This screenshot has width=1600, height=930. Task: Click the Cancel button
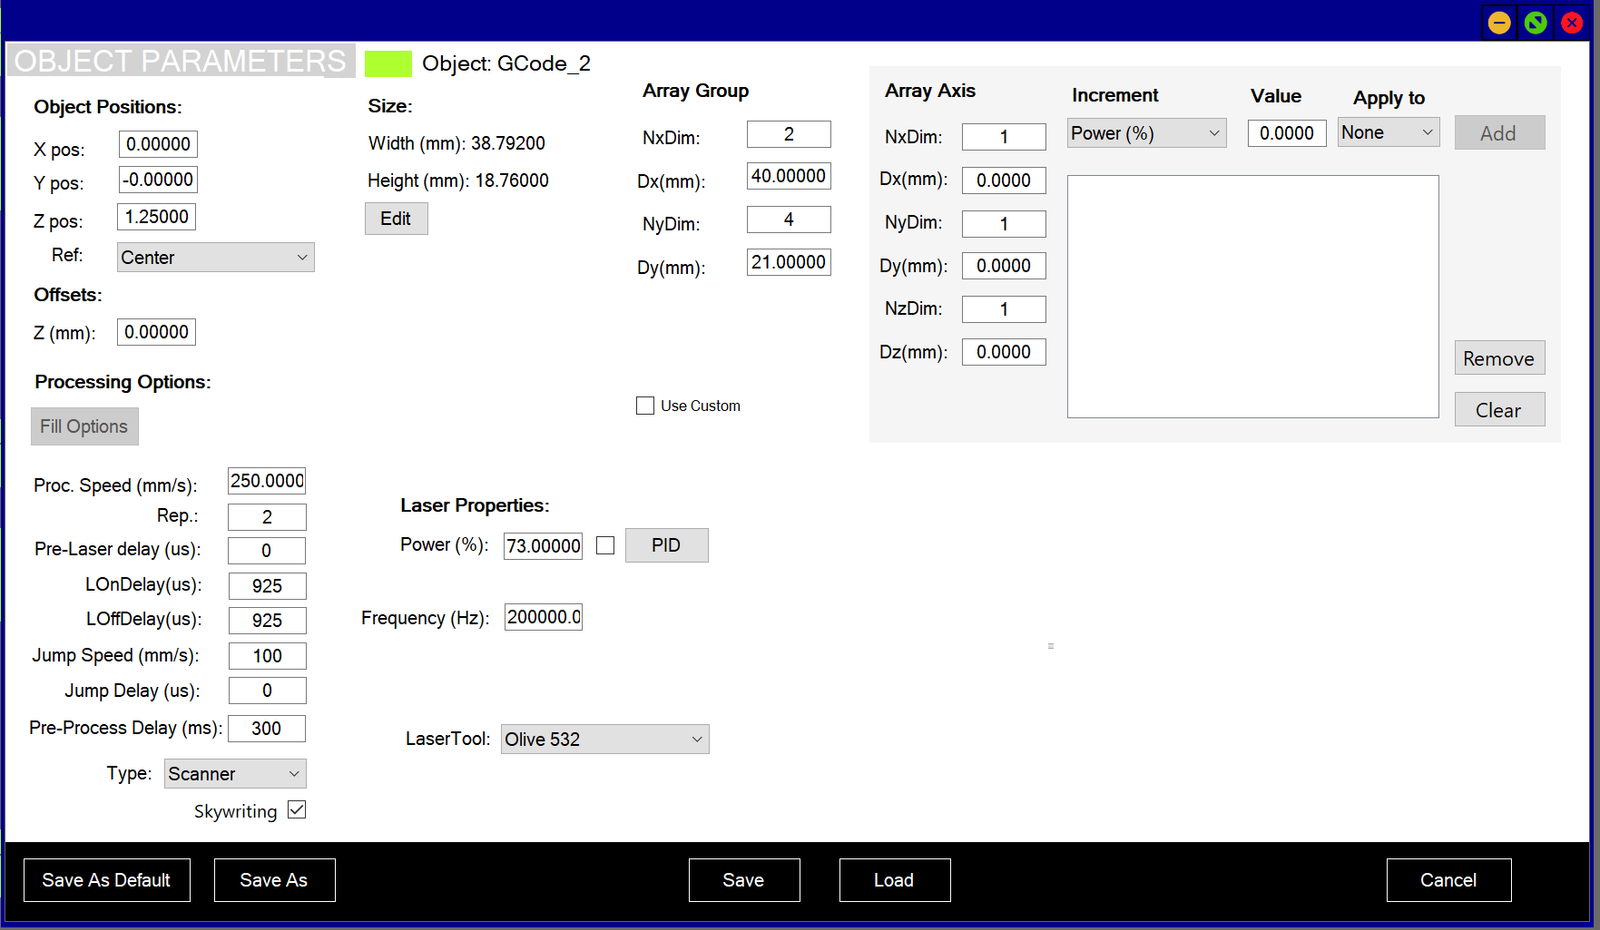[1448, 880]
